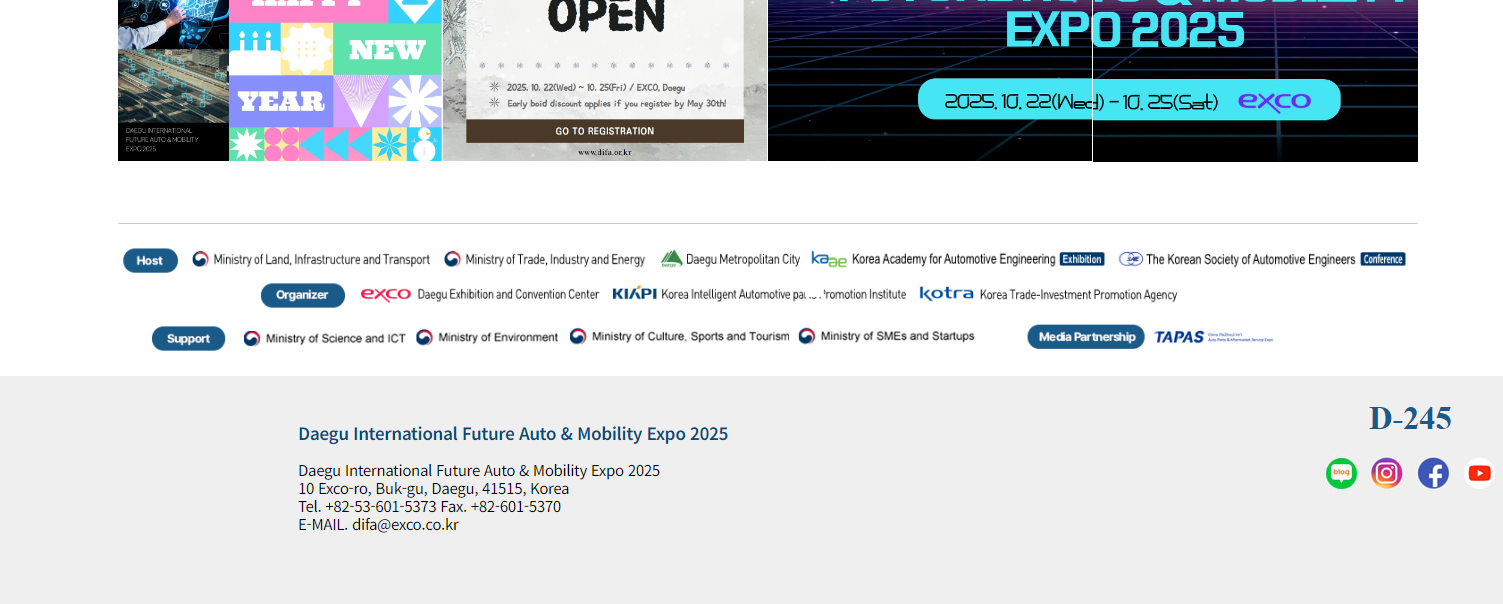Click Ministry of Culture, Sports and Tourism

point(691,336)
